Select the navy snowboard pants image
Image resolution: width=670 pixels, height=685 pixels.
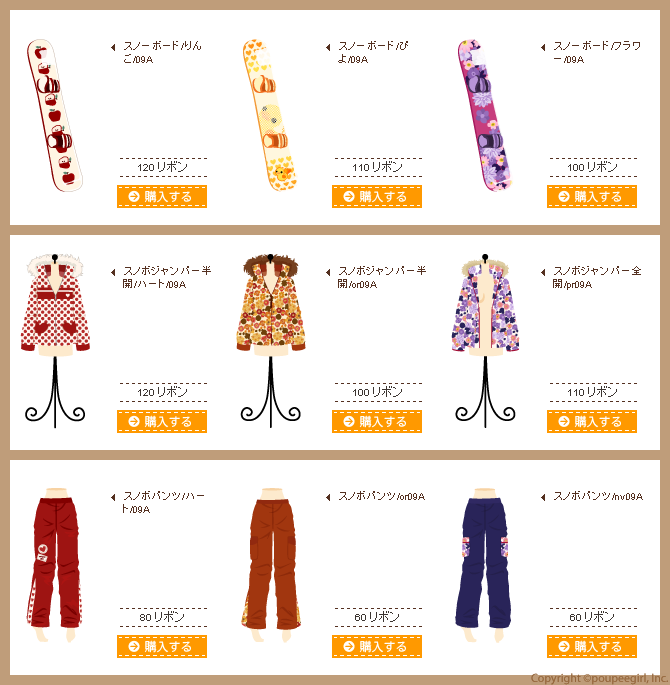[484, 565]
